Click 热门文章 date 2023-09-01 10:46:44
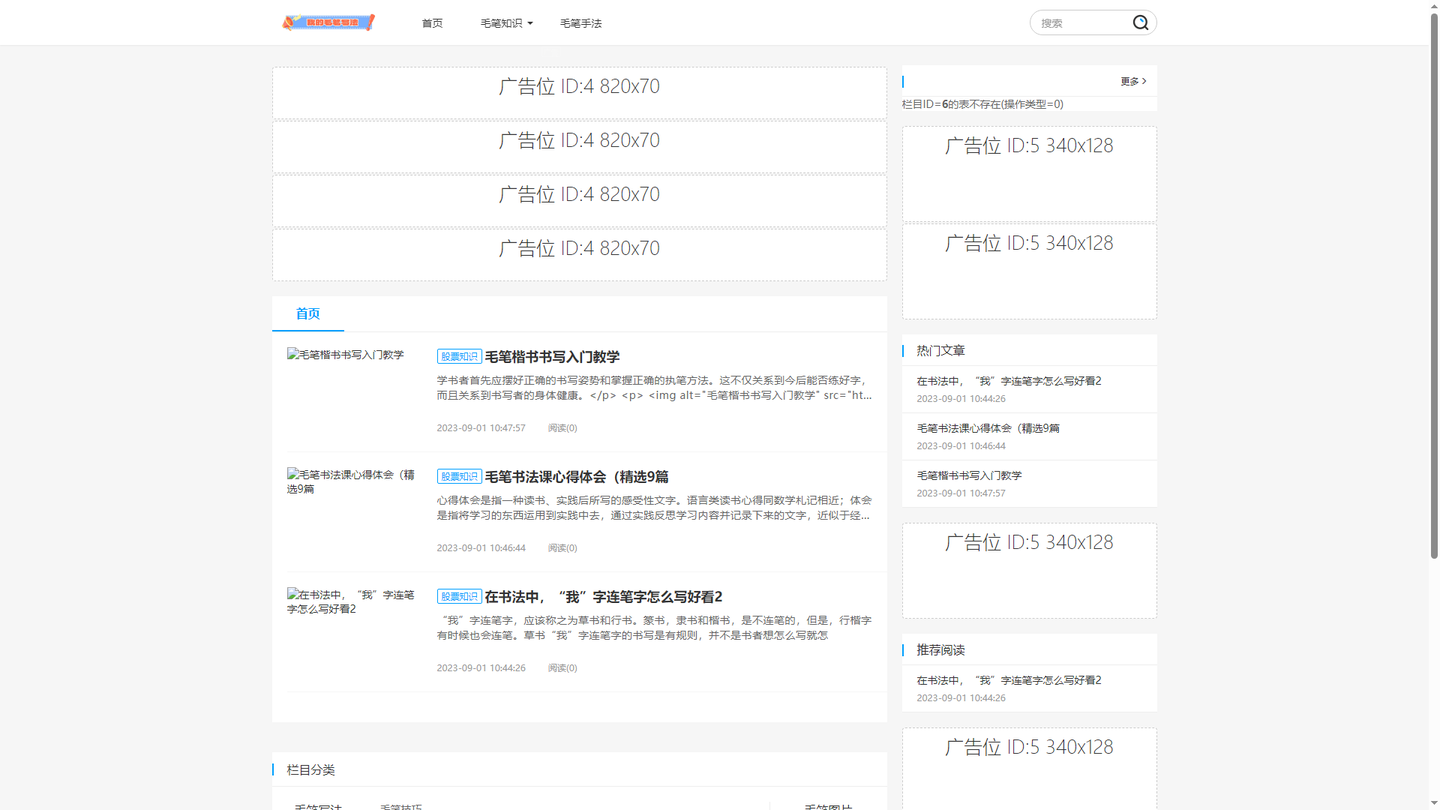1440x810 pixels. point(961,446)
